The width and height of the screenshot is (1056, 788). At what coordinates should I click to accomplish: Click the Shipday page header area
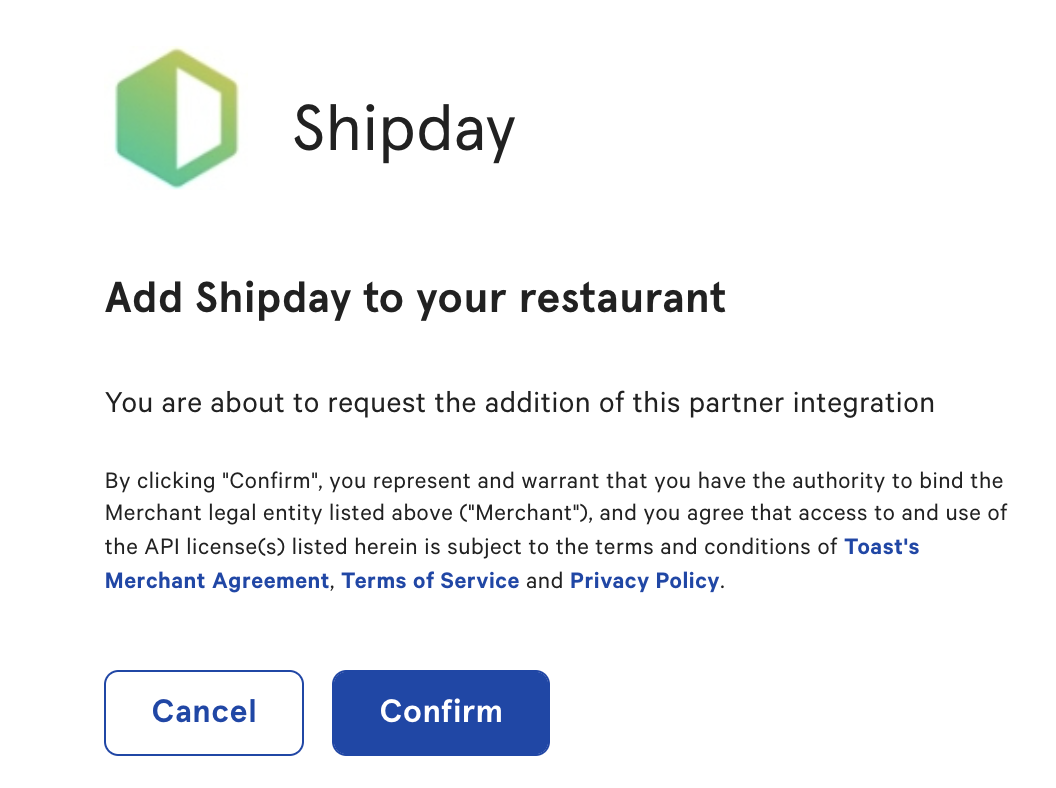tap(310, 118)
